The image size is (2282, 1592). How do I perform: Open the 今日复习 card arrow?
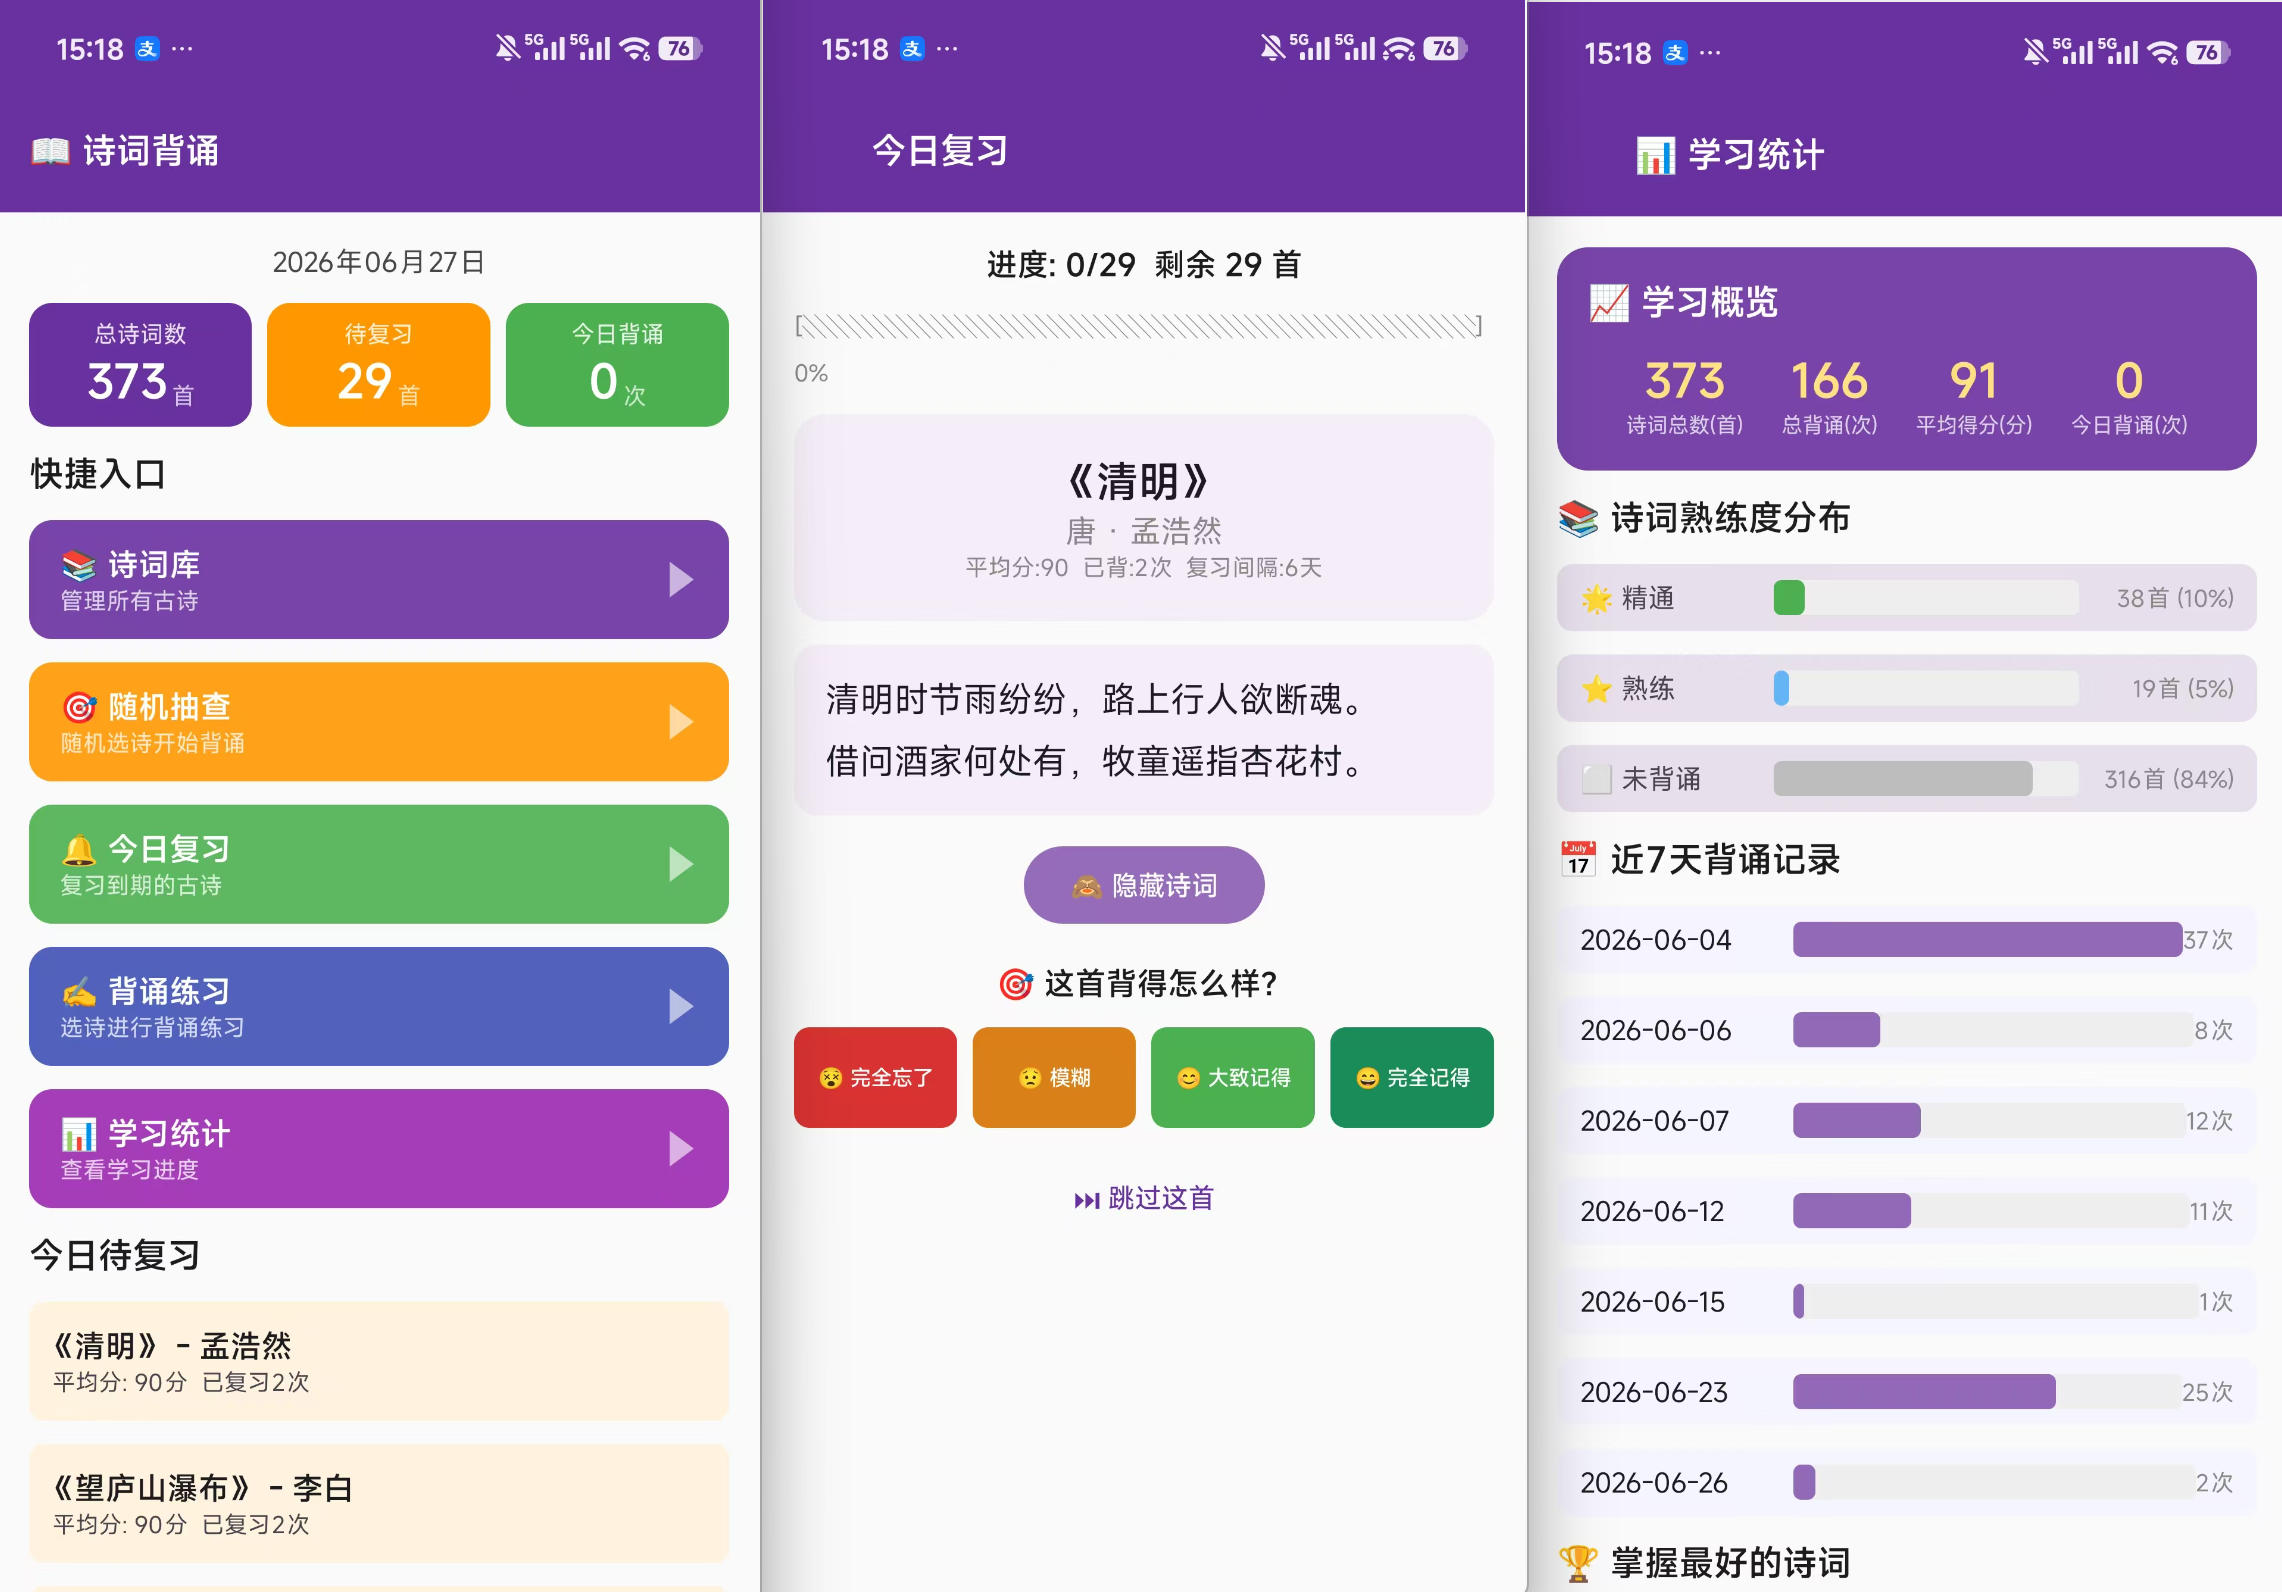tap(681, 864)
